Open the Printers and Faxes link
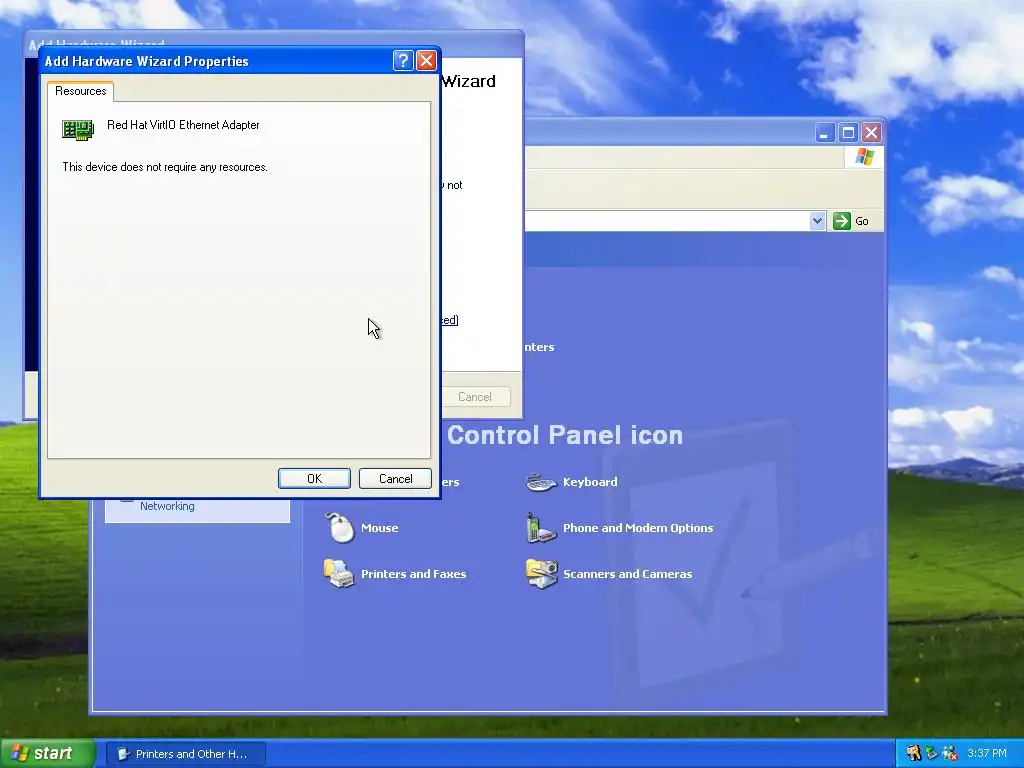 413,574
